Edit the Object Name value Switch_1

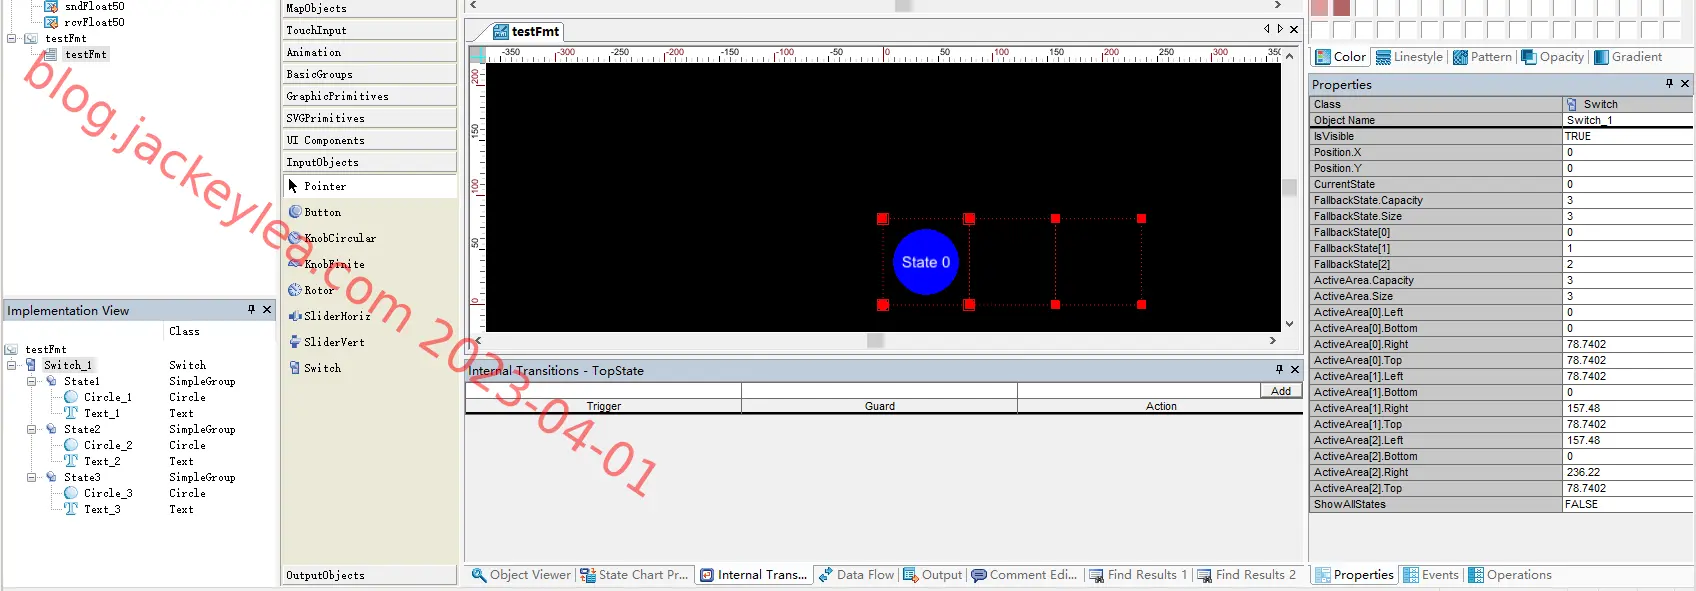point(1627,120)
